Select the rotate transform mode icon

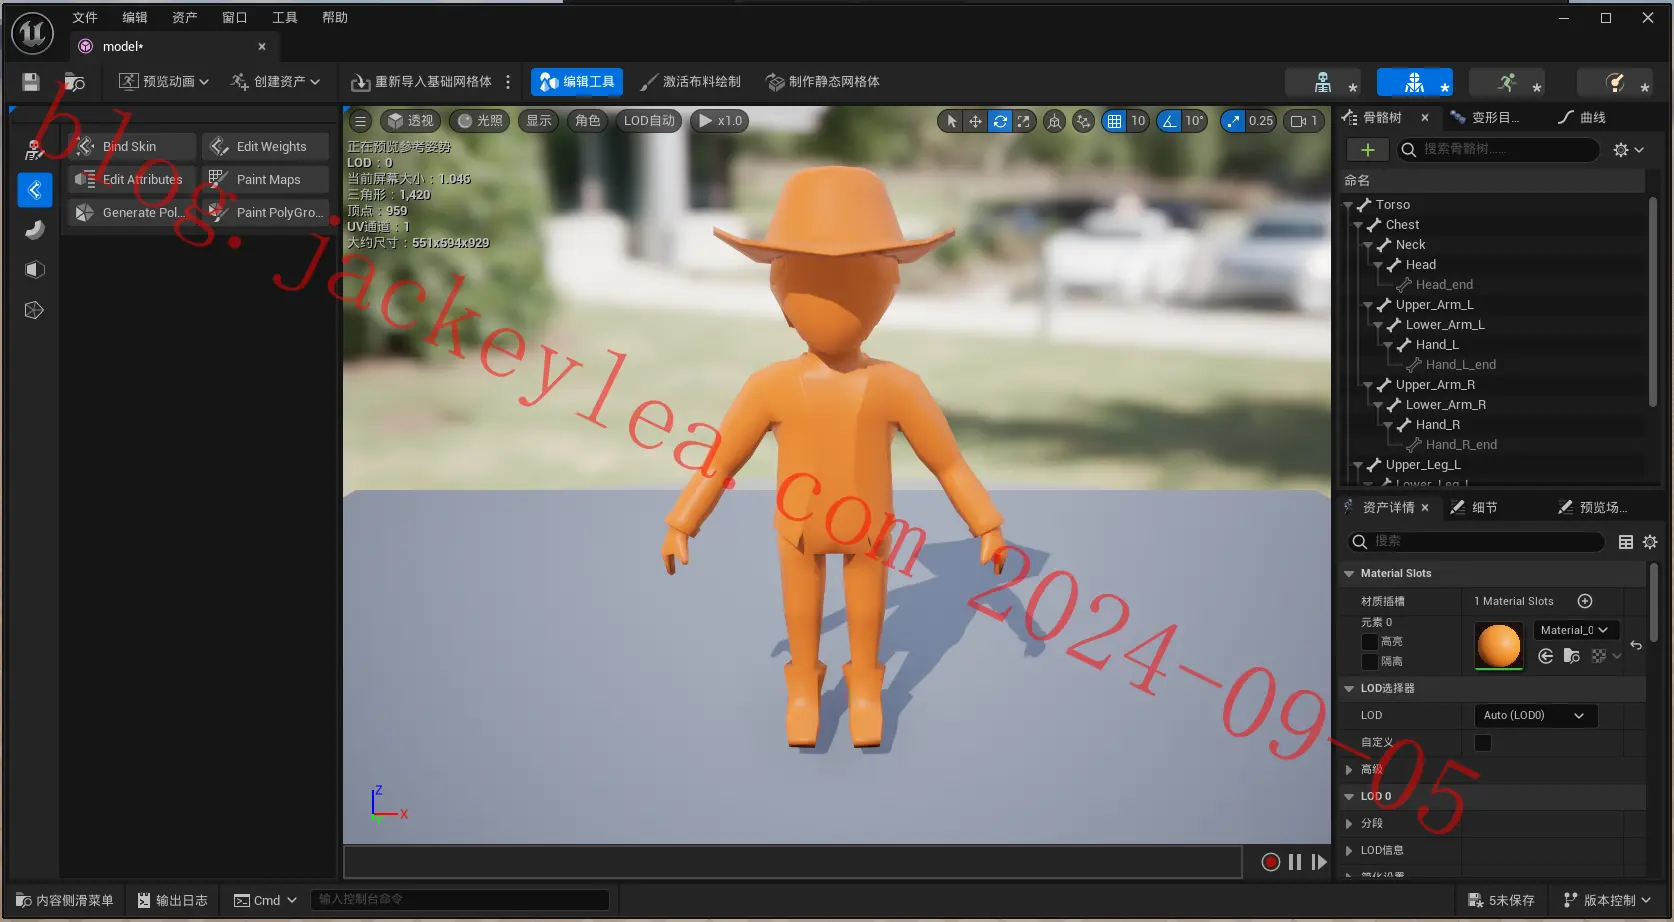coord(1000,121)
